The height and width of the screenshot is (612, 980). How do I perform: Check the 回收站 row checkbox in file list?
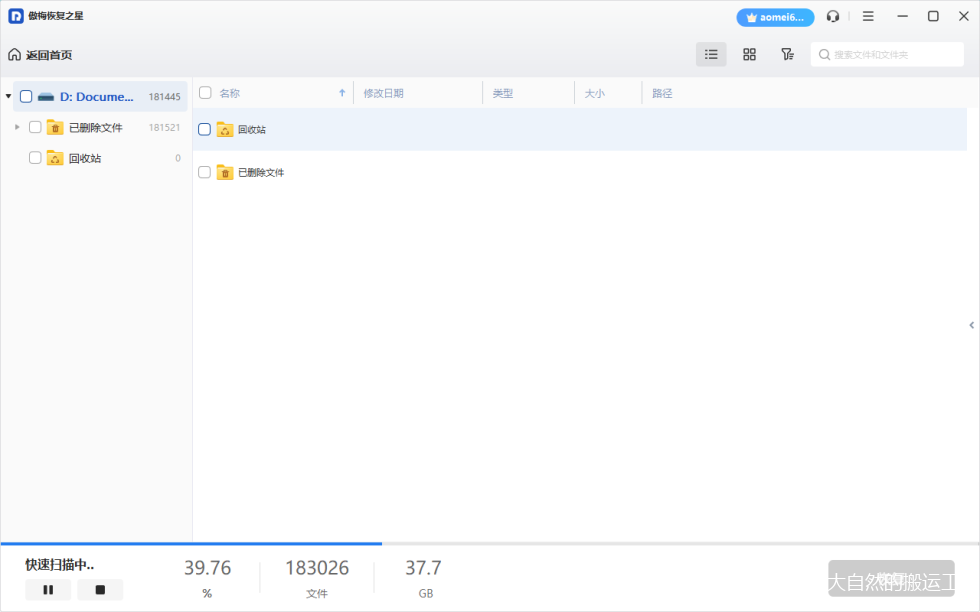coord(204,129)
